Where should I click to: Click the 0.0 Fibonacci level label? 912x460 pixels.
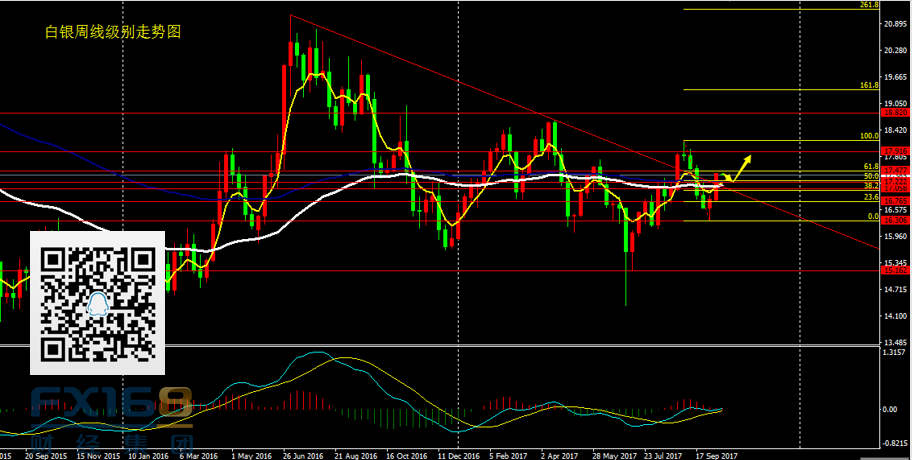point(872,216)
